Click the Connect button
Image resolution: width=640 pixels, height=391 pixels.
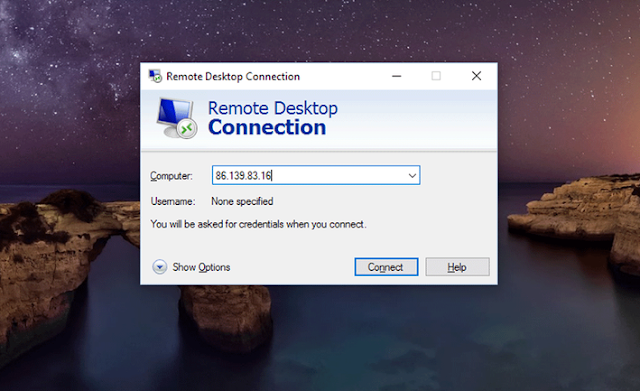(386, 267)
